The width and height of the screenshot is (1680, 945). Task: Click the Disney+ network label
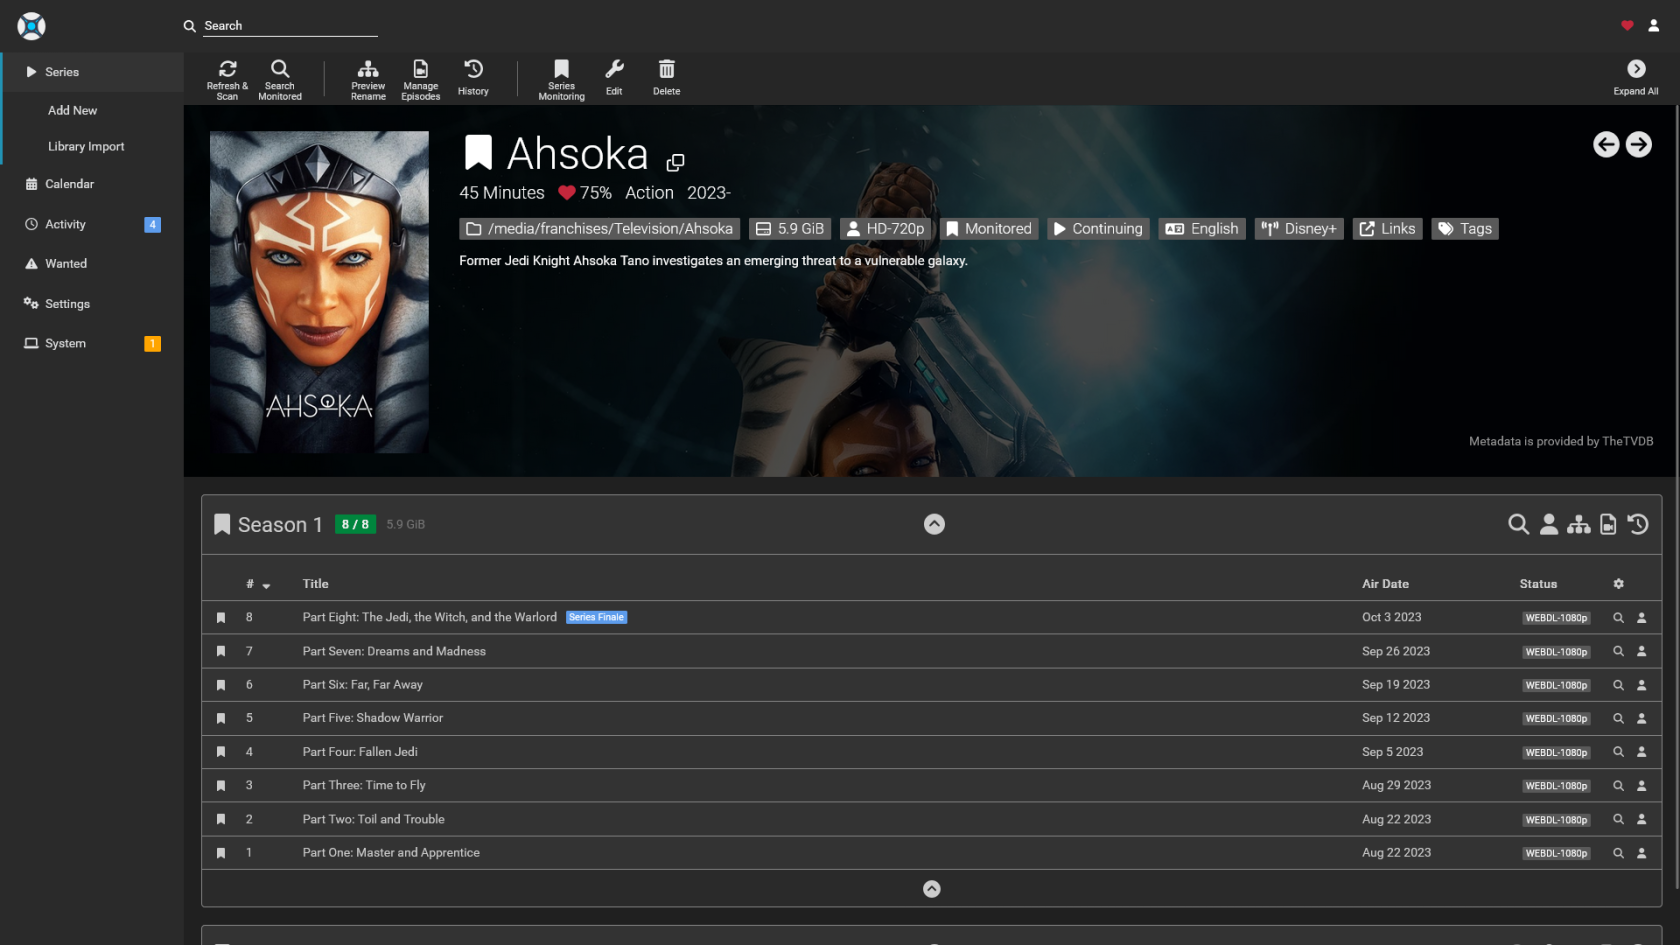(x=1299, y=229)
